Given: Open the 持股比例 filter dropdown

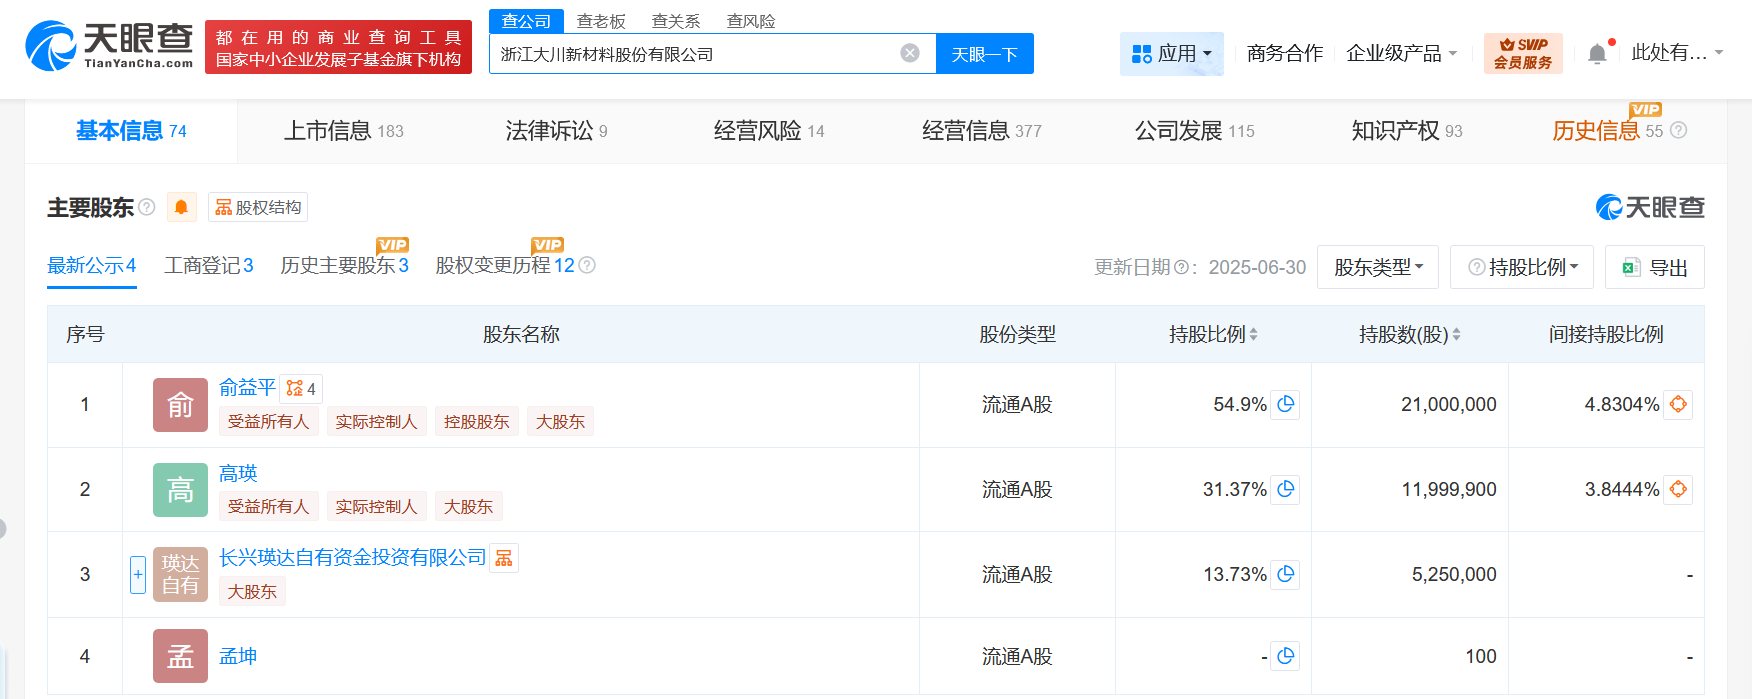Looking at the screenshot, I should pos(1523,267).
